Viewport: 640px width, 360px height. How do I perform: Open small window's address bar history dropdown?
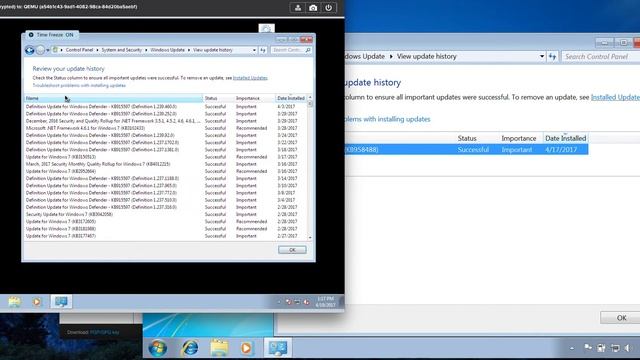[254, 50]
